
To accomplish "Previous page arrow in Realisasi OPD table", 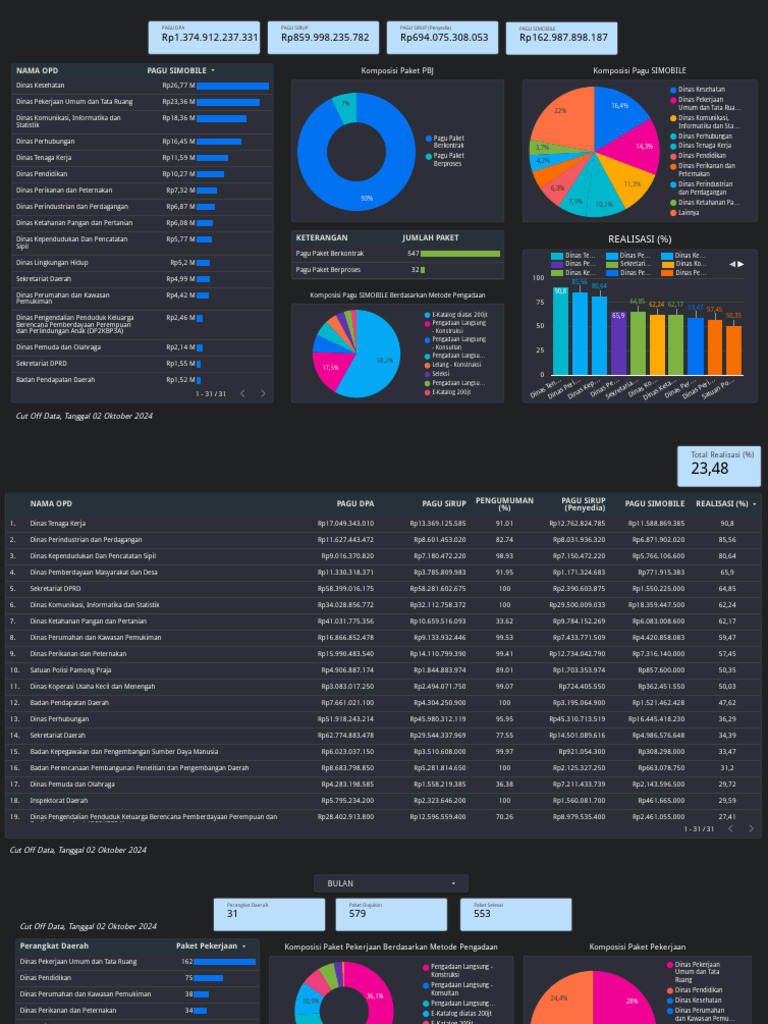I will (731, 829).
